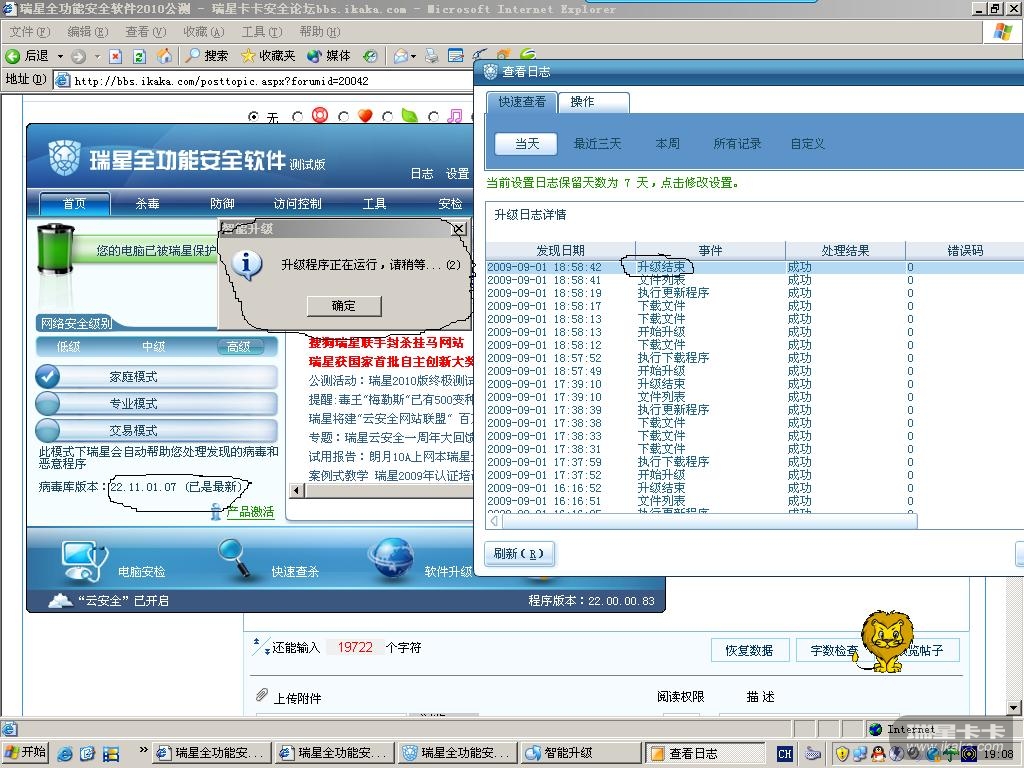
Task: Set network security level to 低级
Action: click(69, 347)
